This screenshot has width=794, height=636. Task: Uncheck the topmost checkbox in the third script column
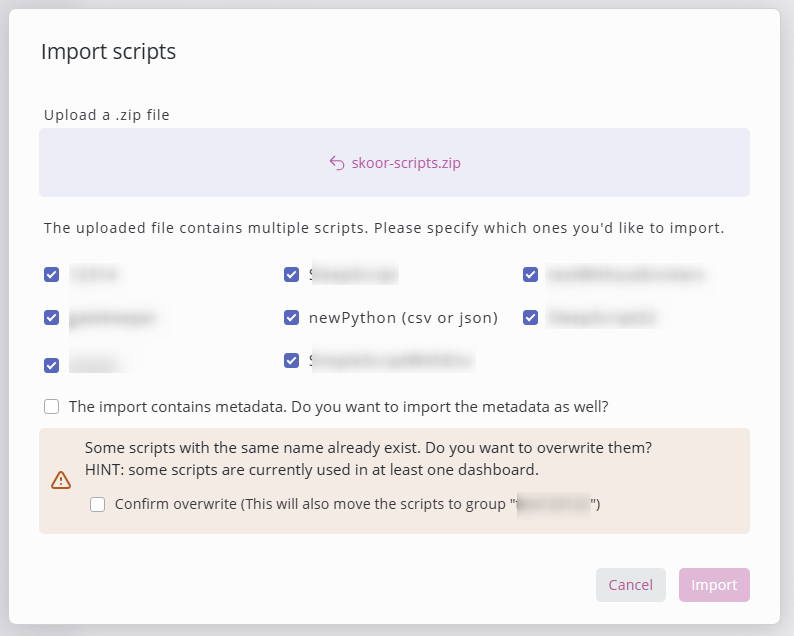(530, 274)
